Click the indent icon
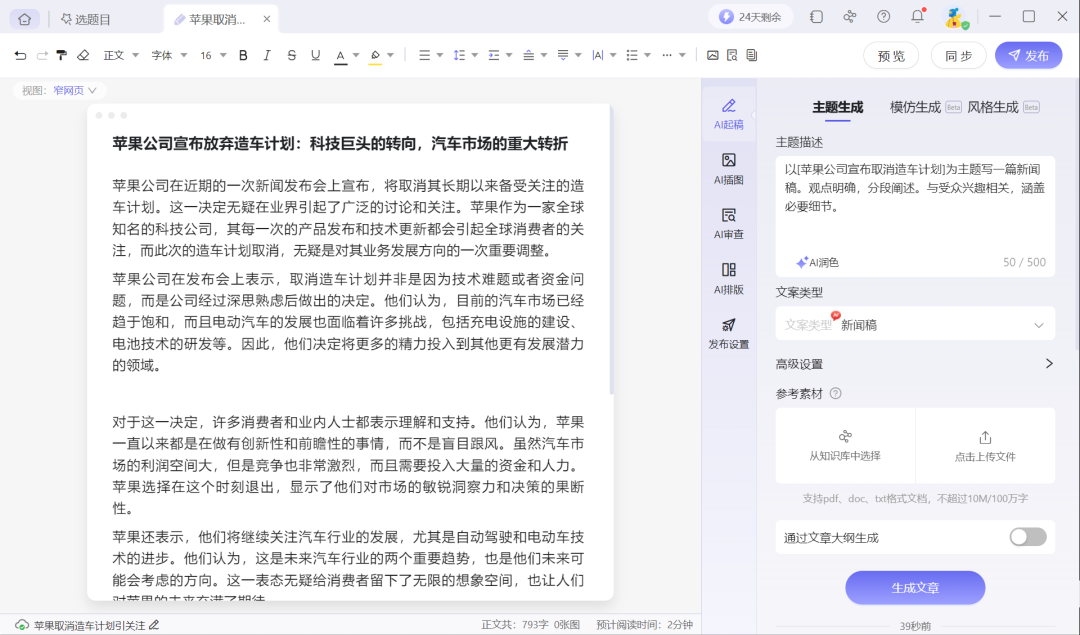The image size is (1080, 635). (493, 55)
